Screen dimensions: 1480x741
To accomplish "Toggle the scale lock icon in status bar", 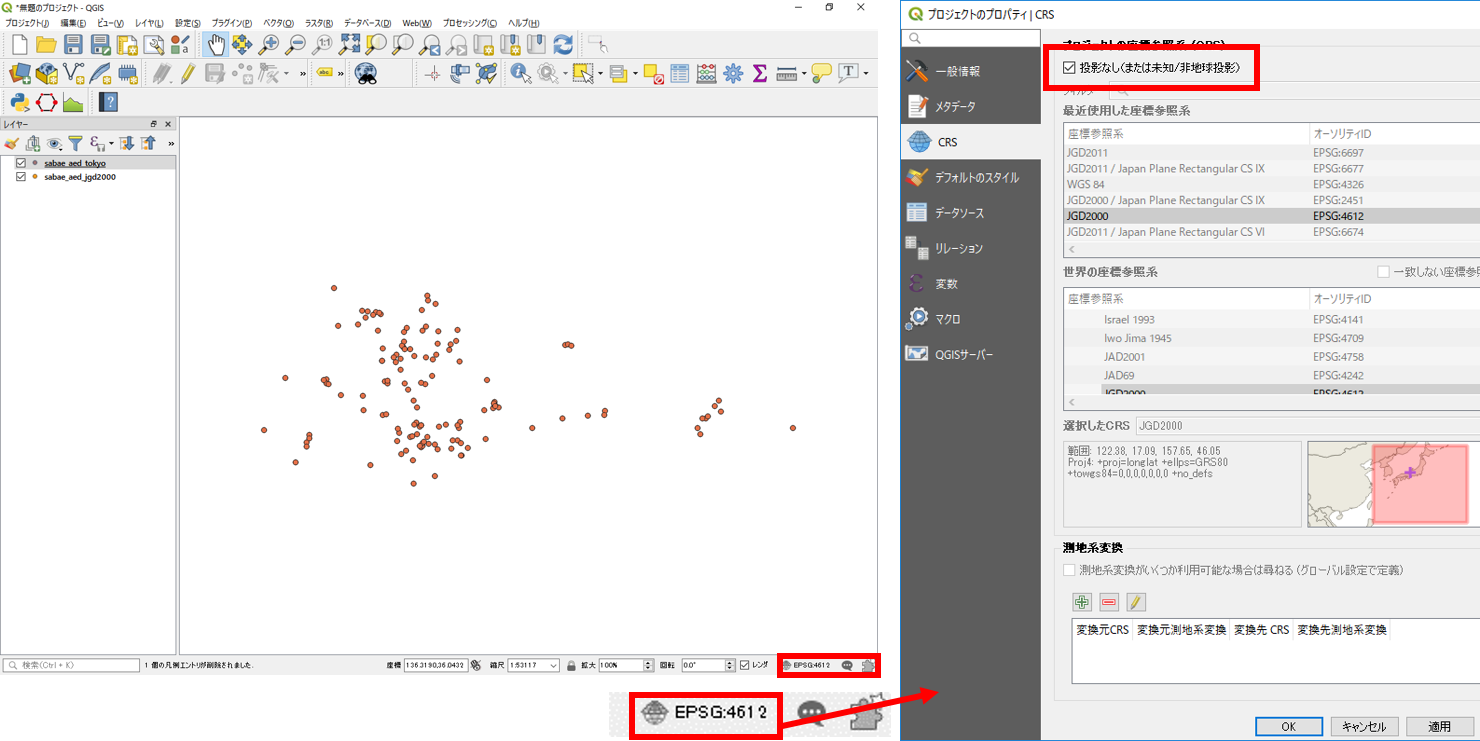I will click(x=571, y=665).
